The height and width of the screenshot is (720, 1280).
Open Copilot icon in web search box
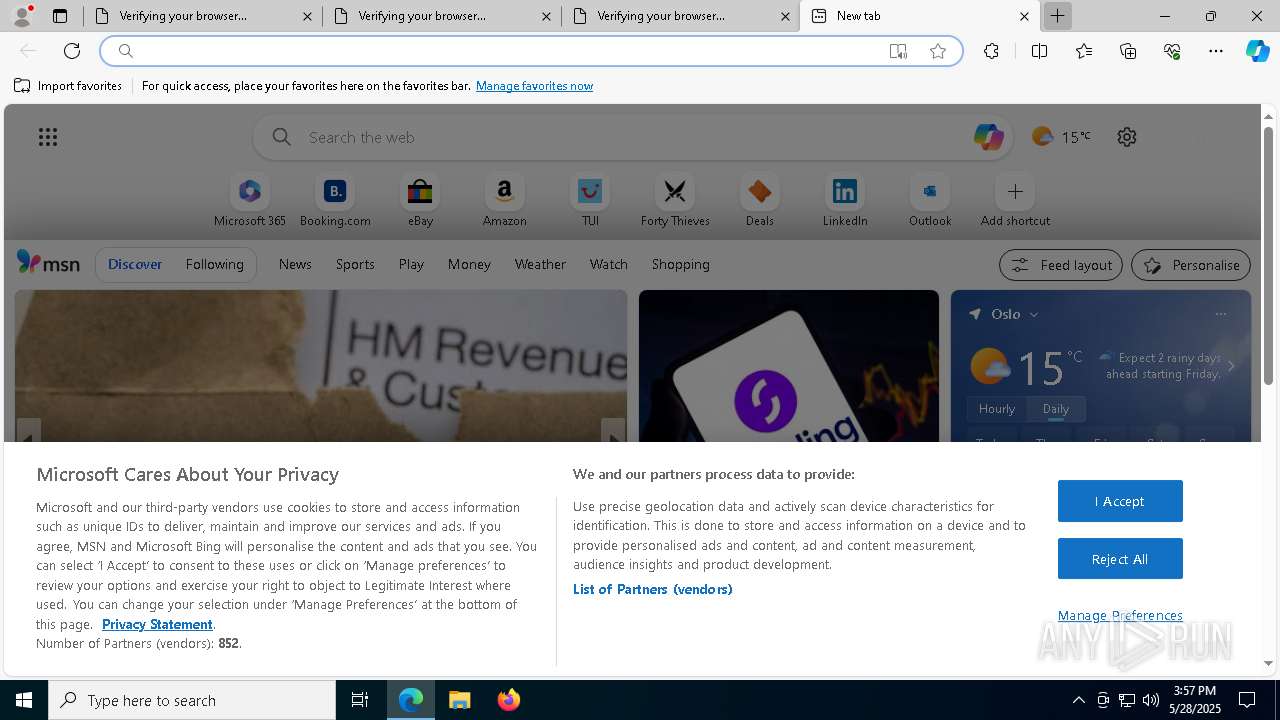point(988,137)
